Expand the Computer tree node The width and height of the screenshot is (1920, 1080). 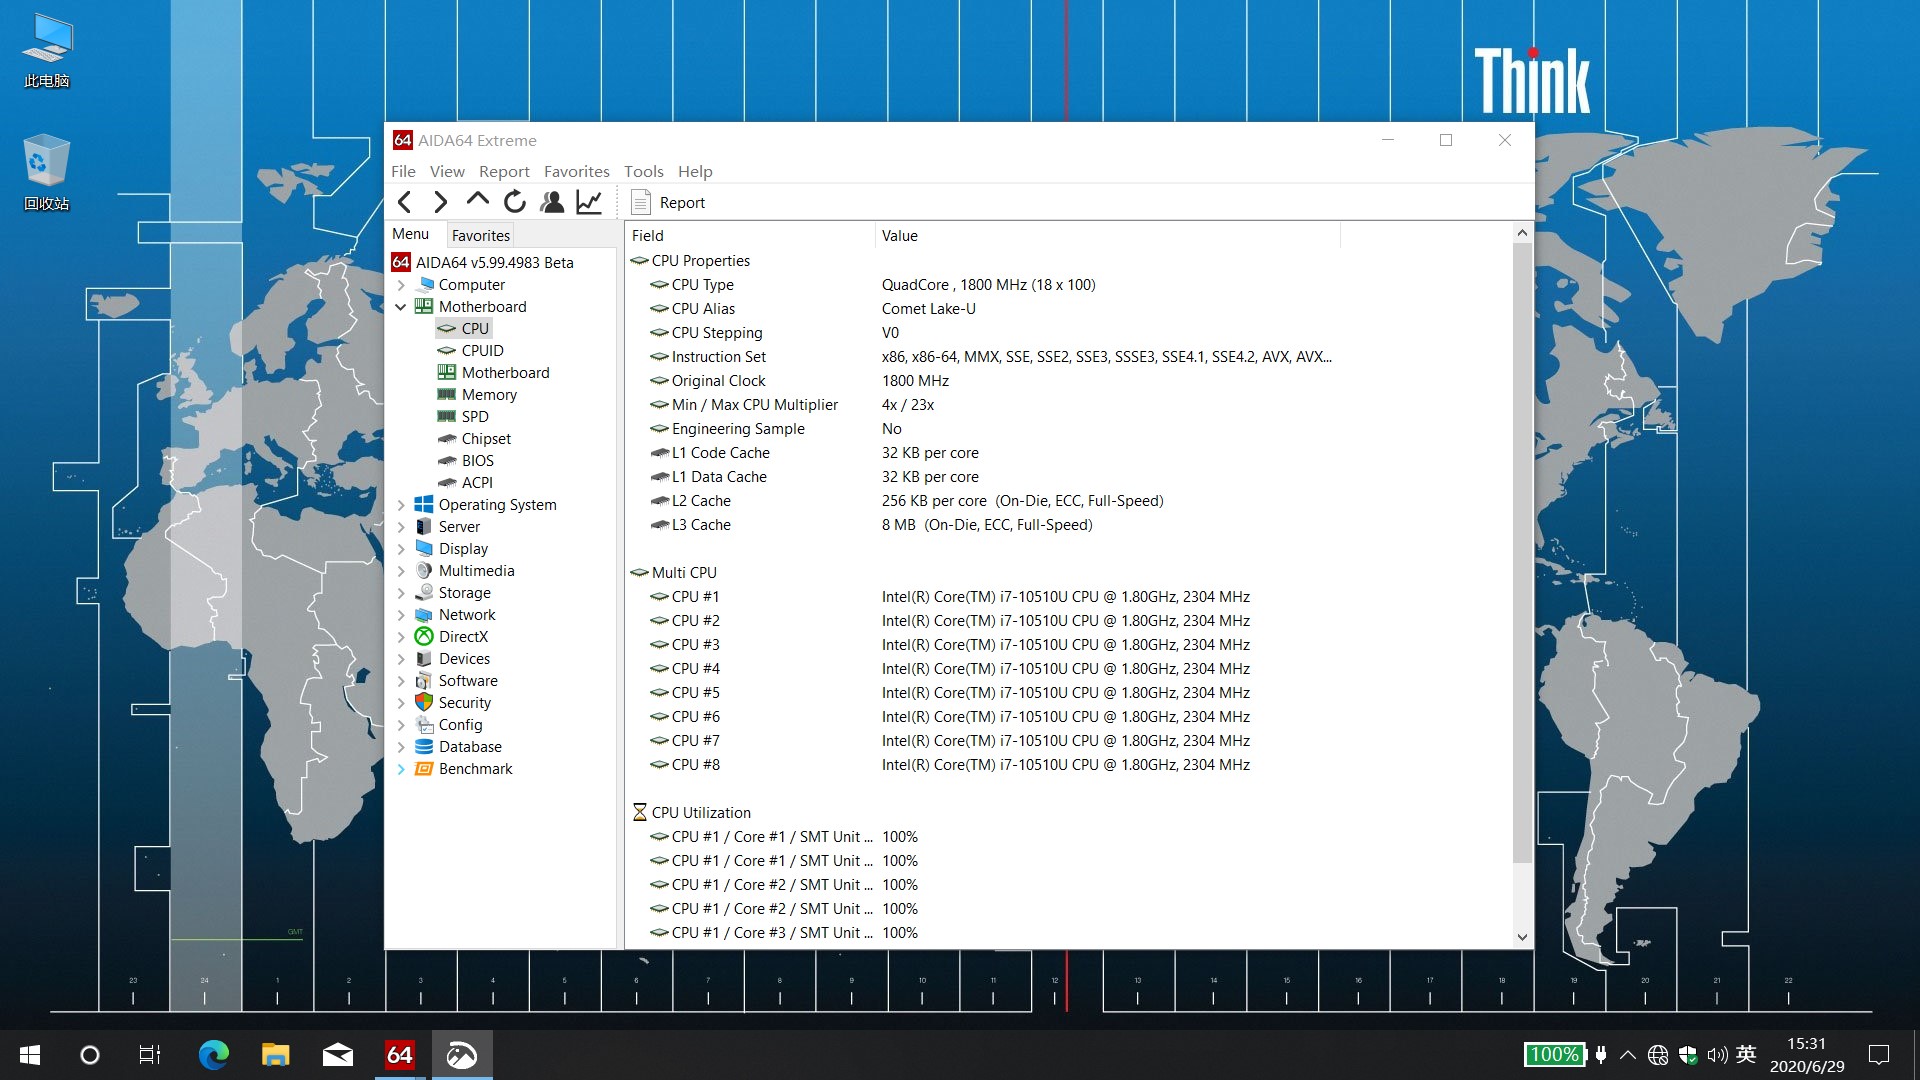pyautogui.click(x=401, y=285)
